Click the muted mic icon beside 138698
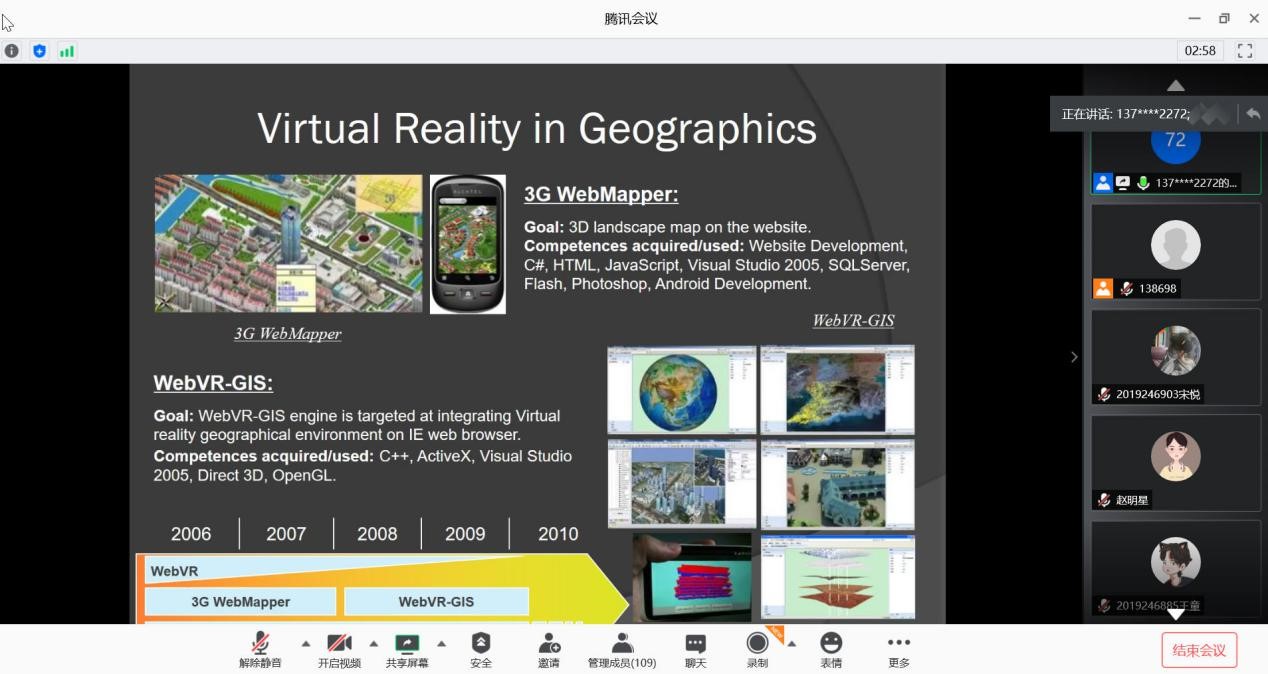The image size is (1268, 674). (1126, 289)
